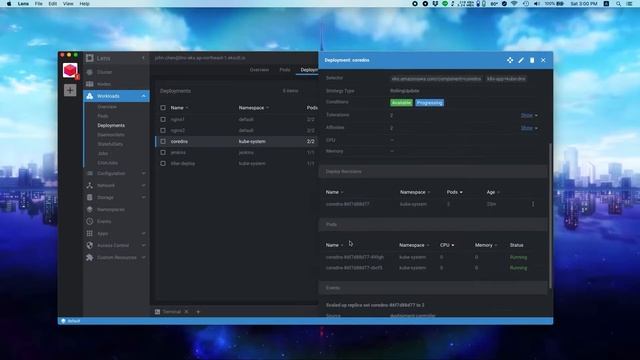The height and width of the screenshot is (360, 640).
Task: Add a new cluster with plus button
Action: (x=70, y=90)
